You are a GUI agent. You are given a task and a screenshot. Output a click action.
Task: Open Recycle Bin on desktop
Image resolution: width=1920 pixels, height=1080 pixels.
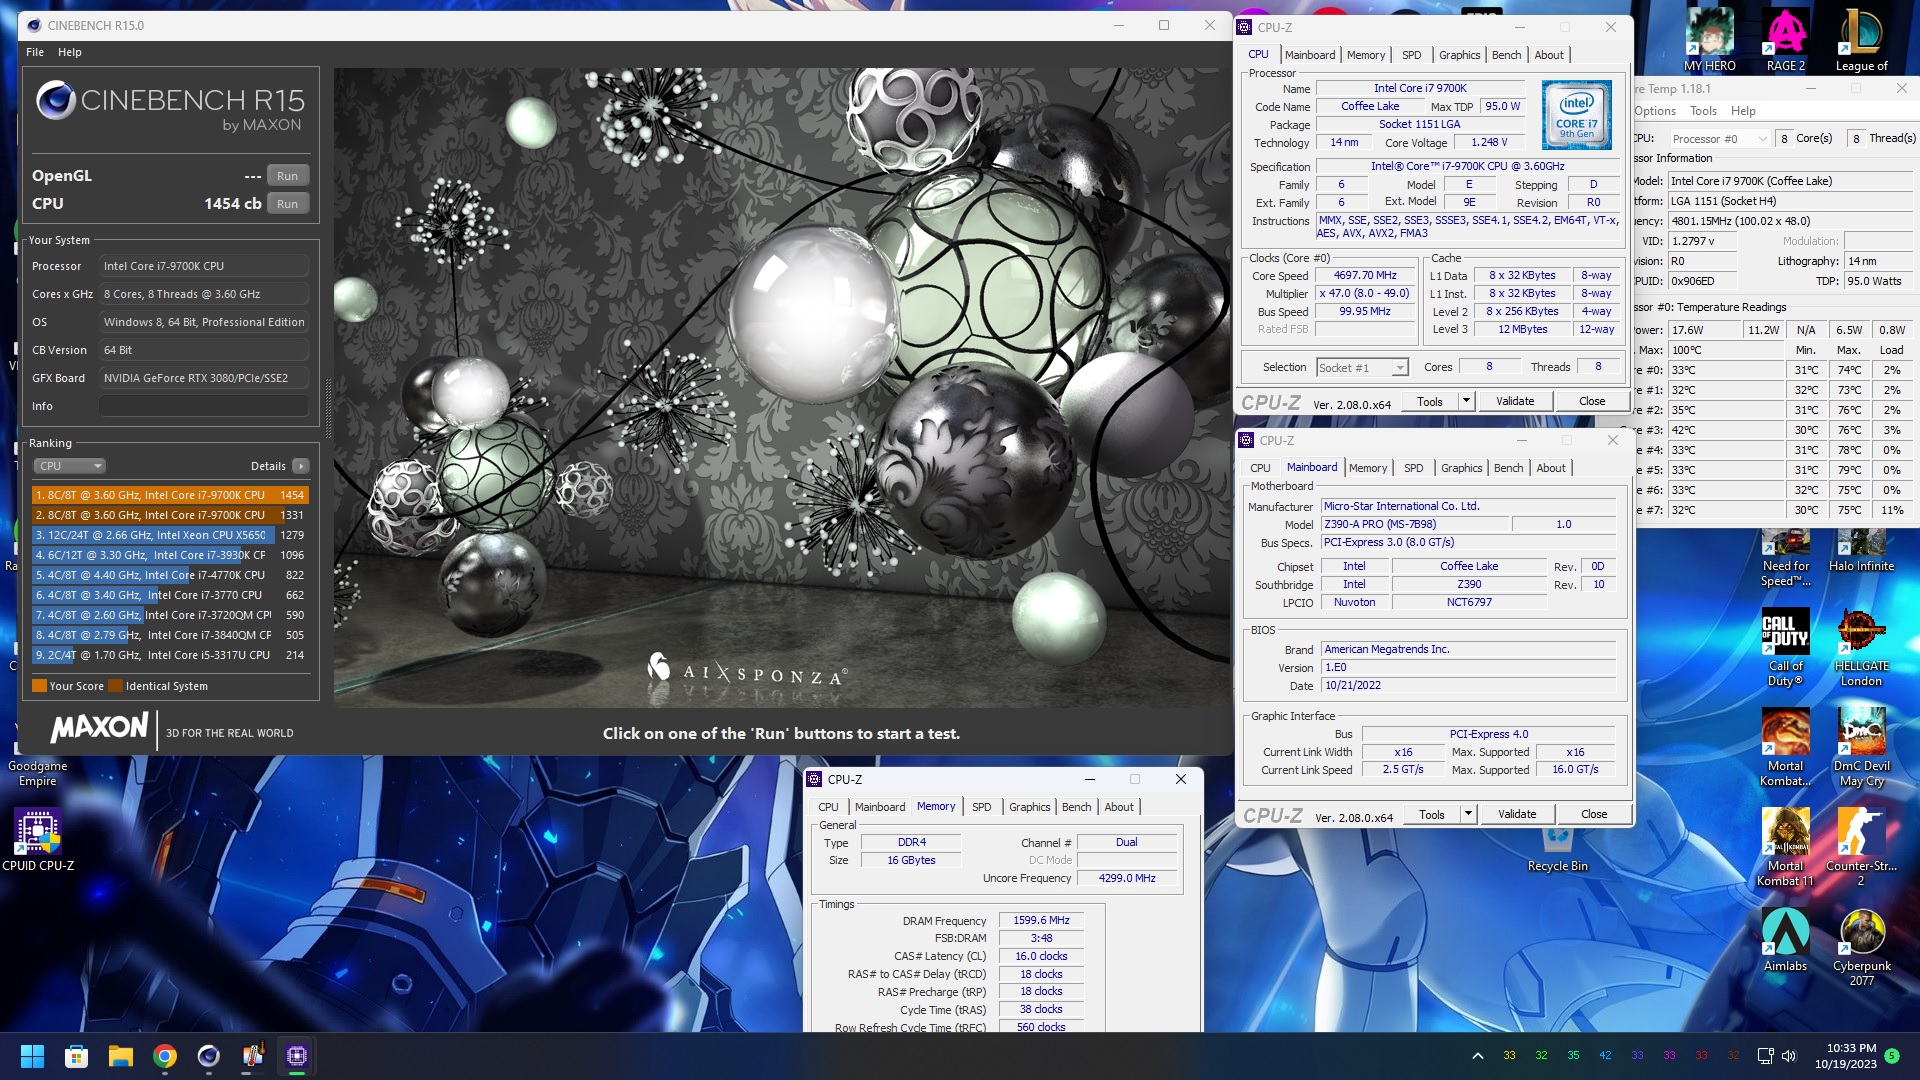(x=1557, y=848)
